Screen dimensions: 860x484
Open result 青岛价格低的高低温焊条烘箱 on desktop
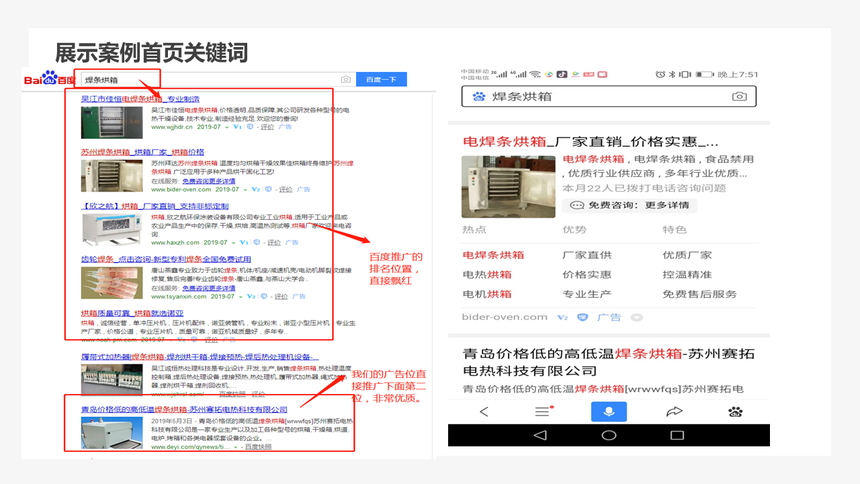click(x=184, y=409)
